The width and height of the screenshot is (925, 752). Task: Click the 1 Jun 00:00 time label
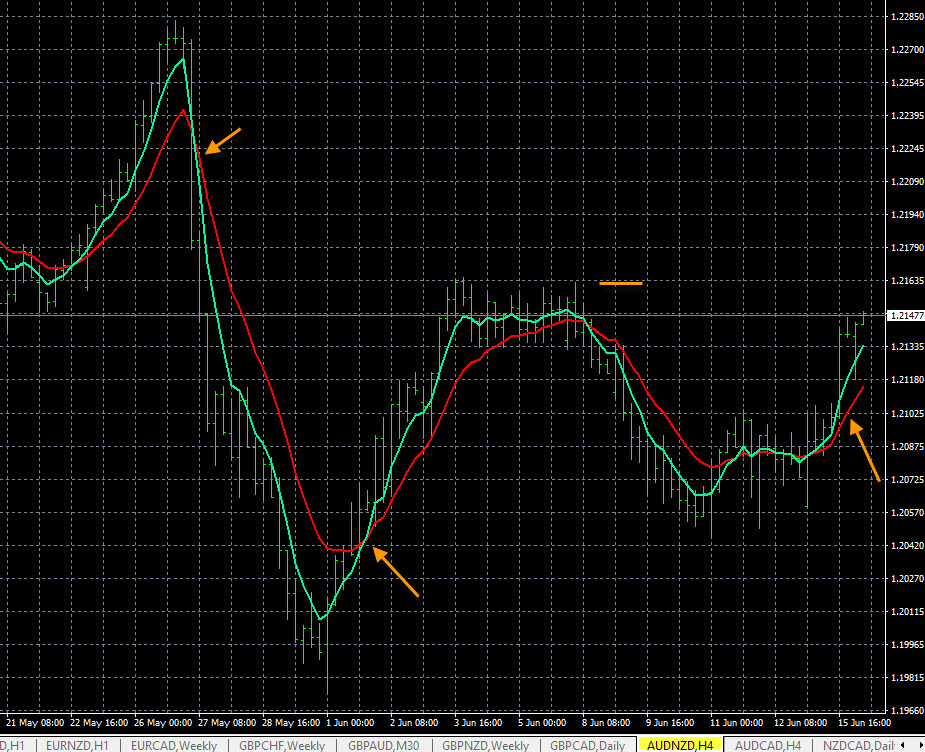(350, 723)
